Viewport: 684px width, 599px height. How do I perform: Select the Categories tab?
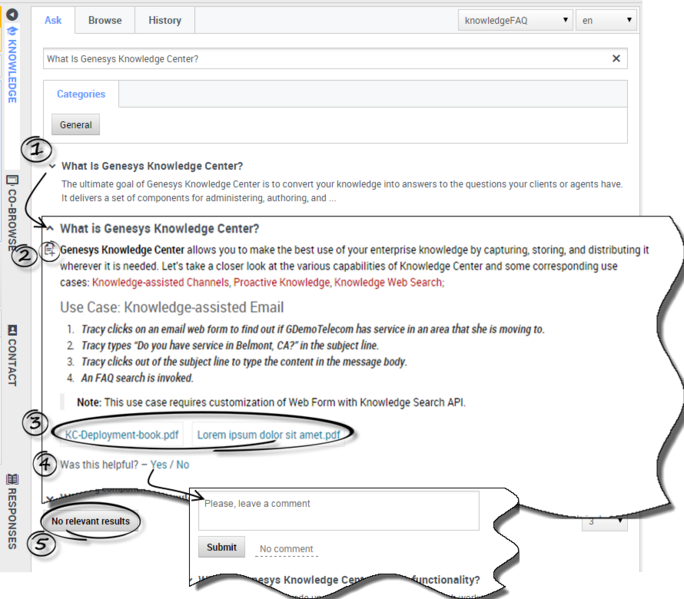click(x=81, y=94)
